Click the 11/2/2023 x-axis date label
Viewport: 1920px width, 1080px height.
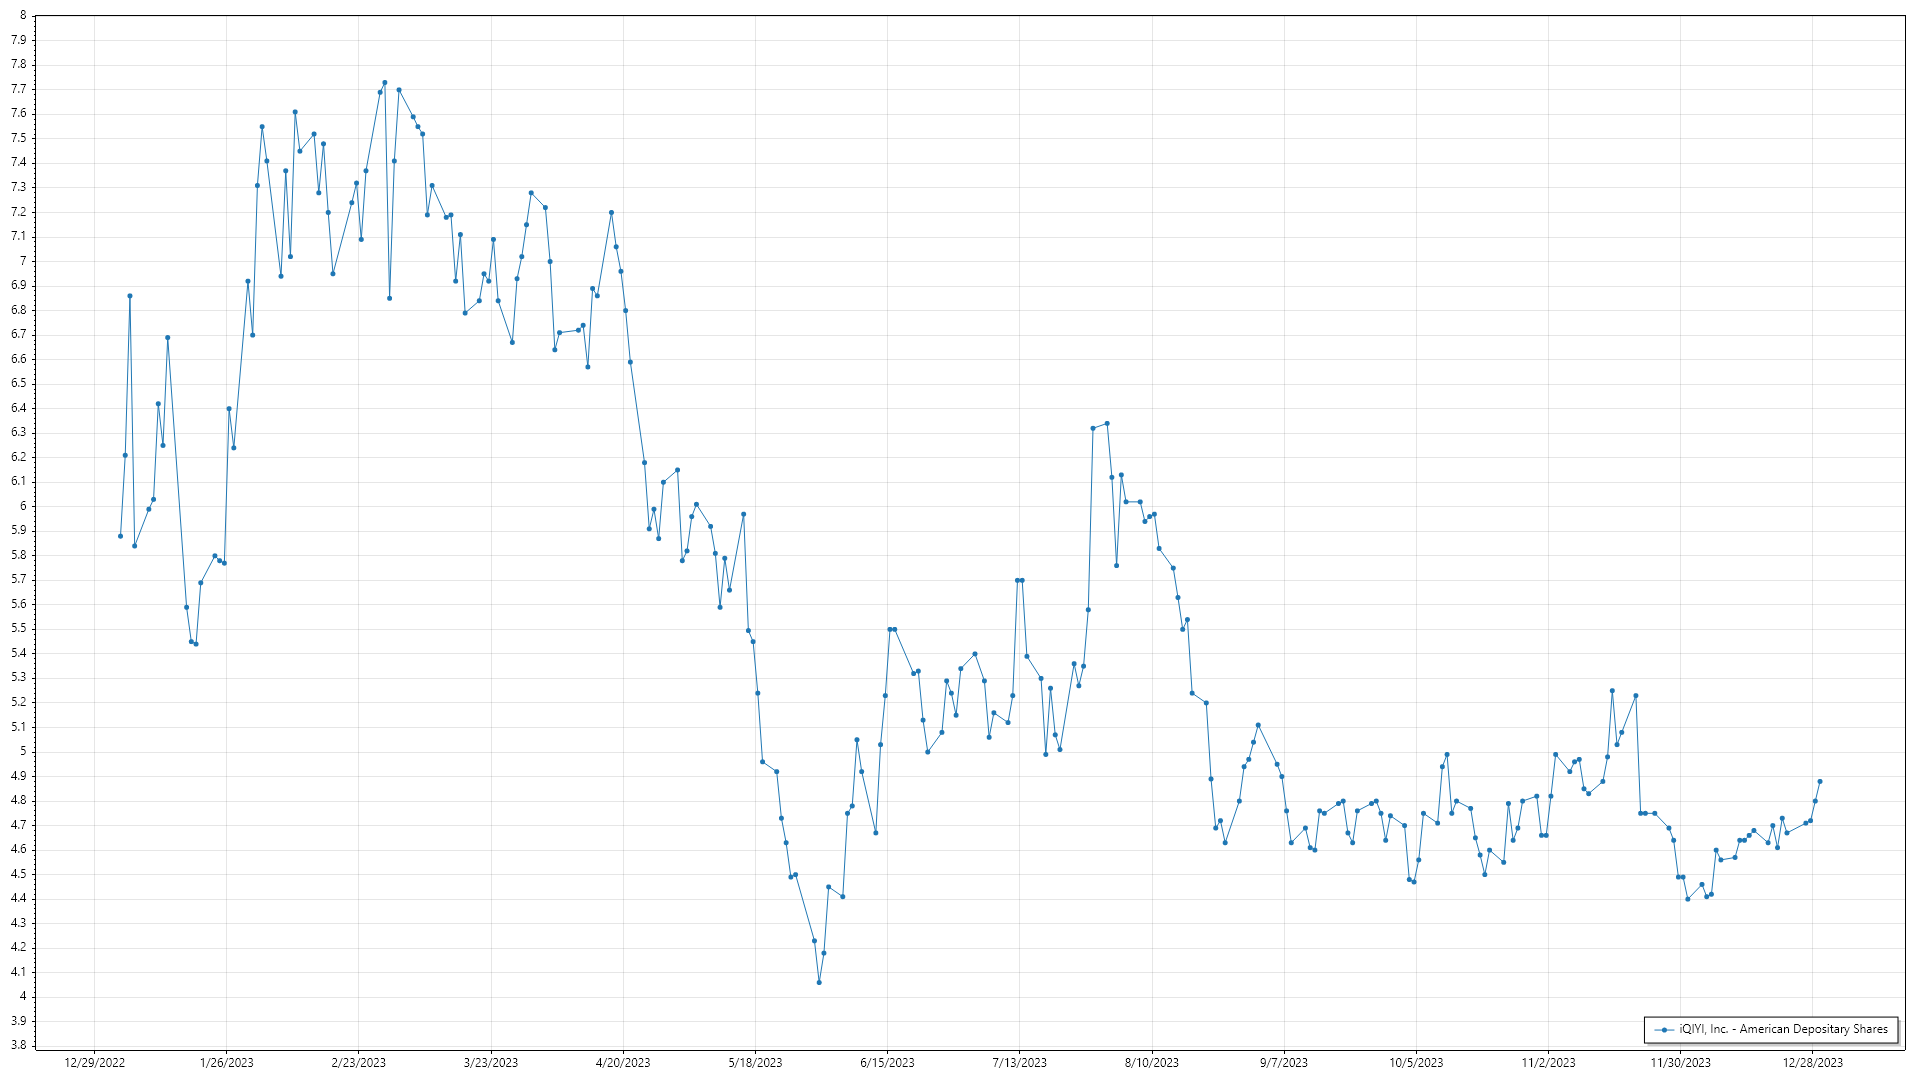(x=1548, y=1063)
